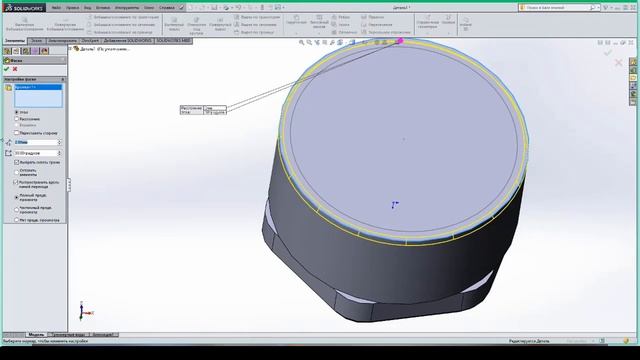The height and width of the screenshot is (360, 640).
Task: Click the SOLIDWORKS logo
Action: [x=24, y=8]
